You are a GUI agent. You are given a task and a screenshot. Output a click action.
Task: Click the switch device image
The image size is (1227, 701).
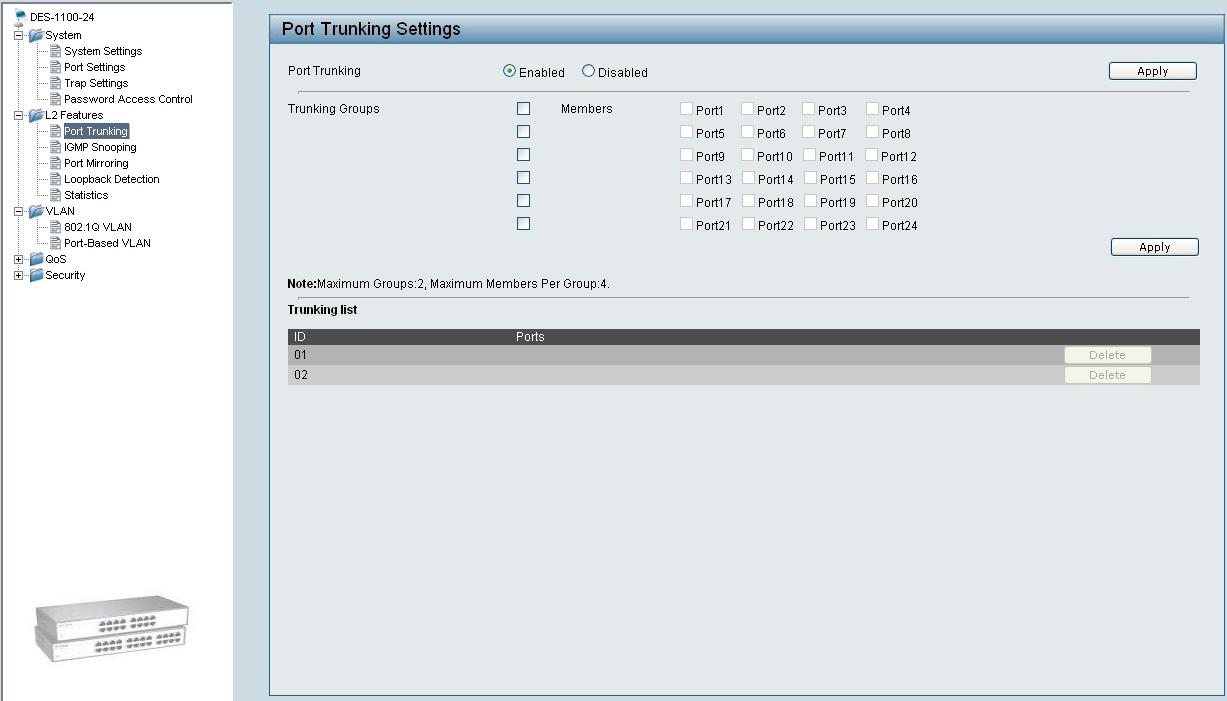click(x=112, y=627)
